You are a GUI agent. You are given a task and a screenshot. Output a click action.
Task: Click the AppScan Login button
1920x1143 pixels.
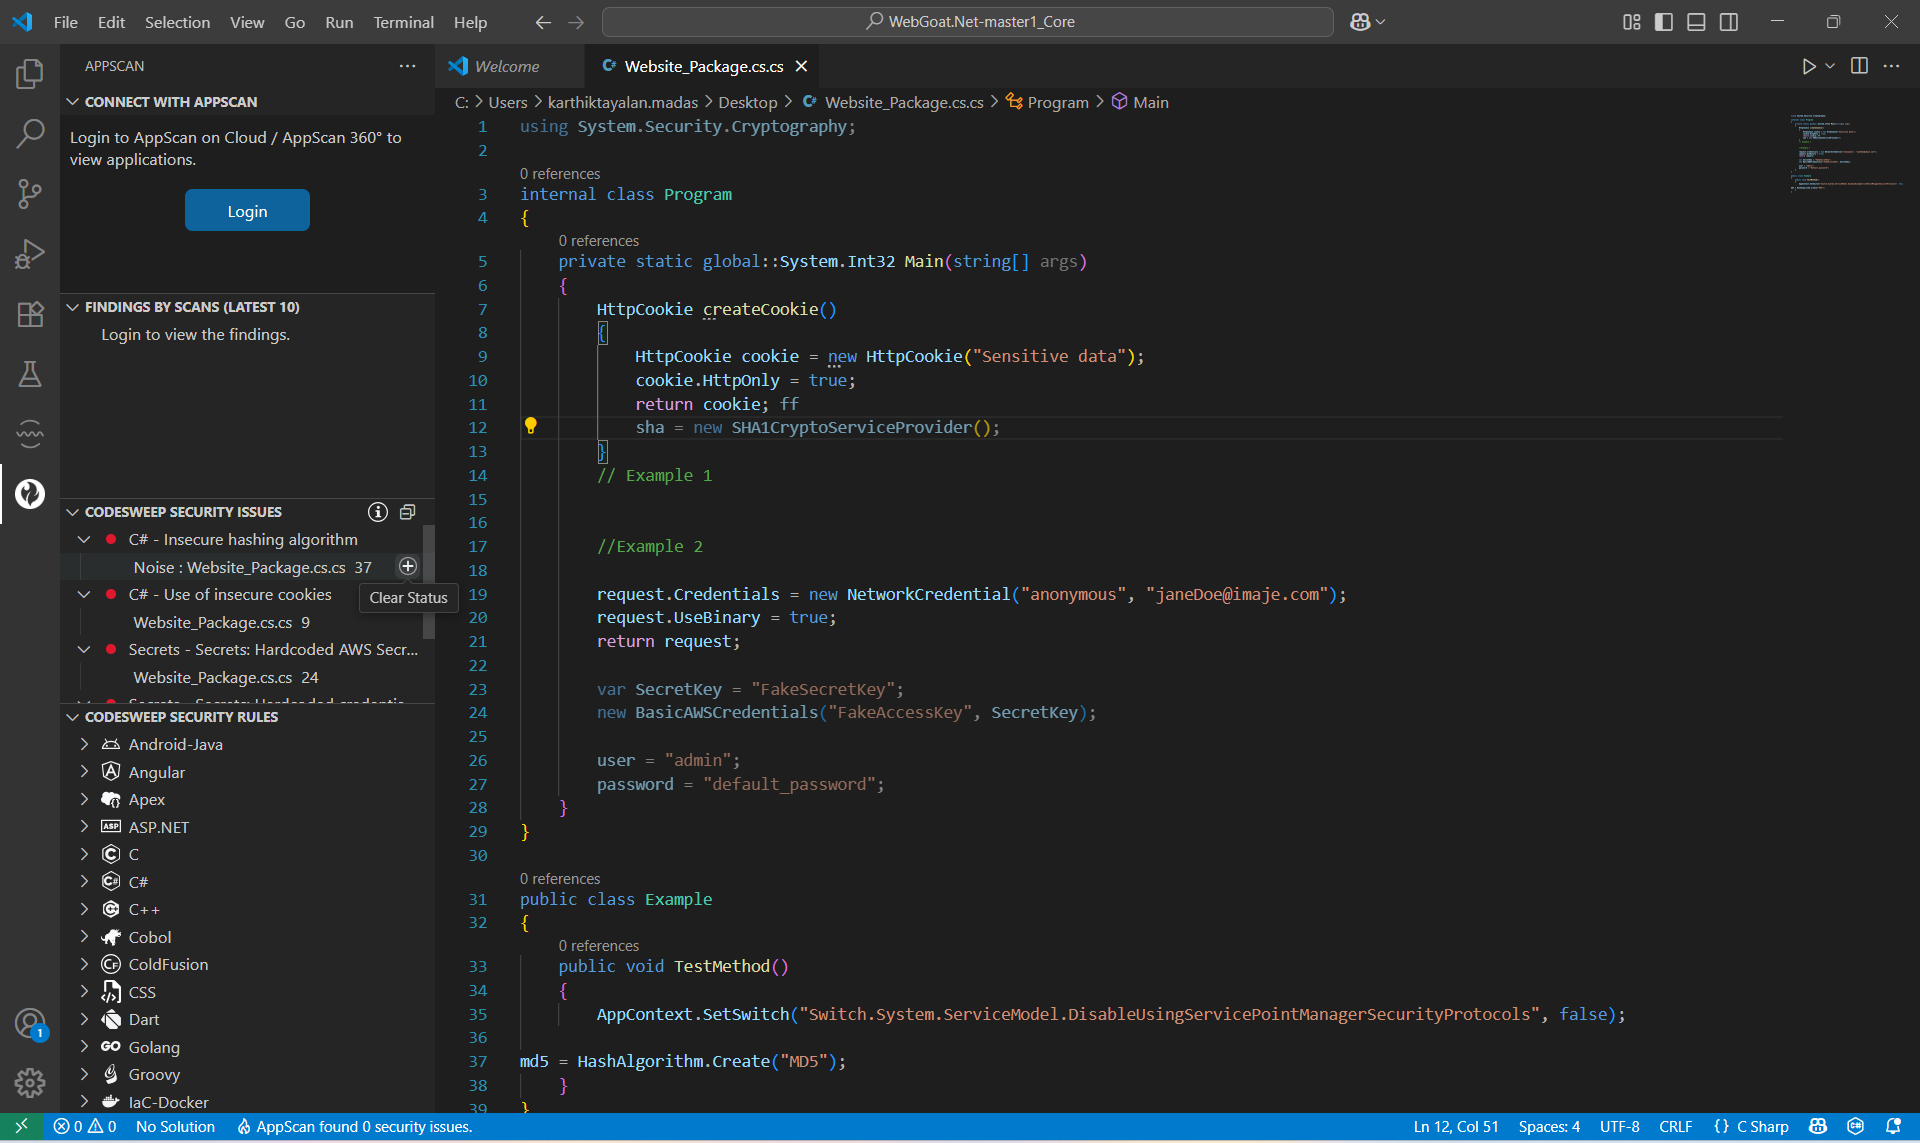click(247, 210)
